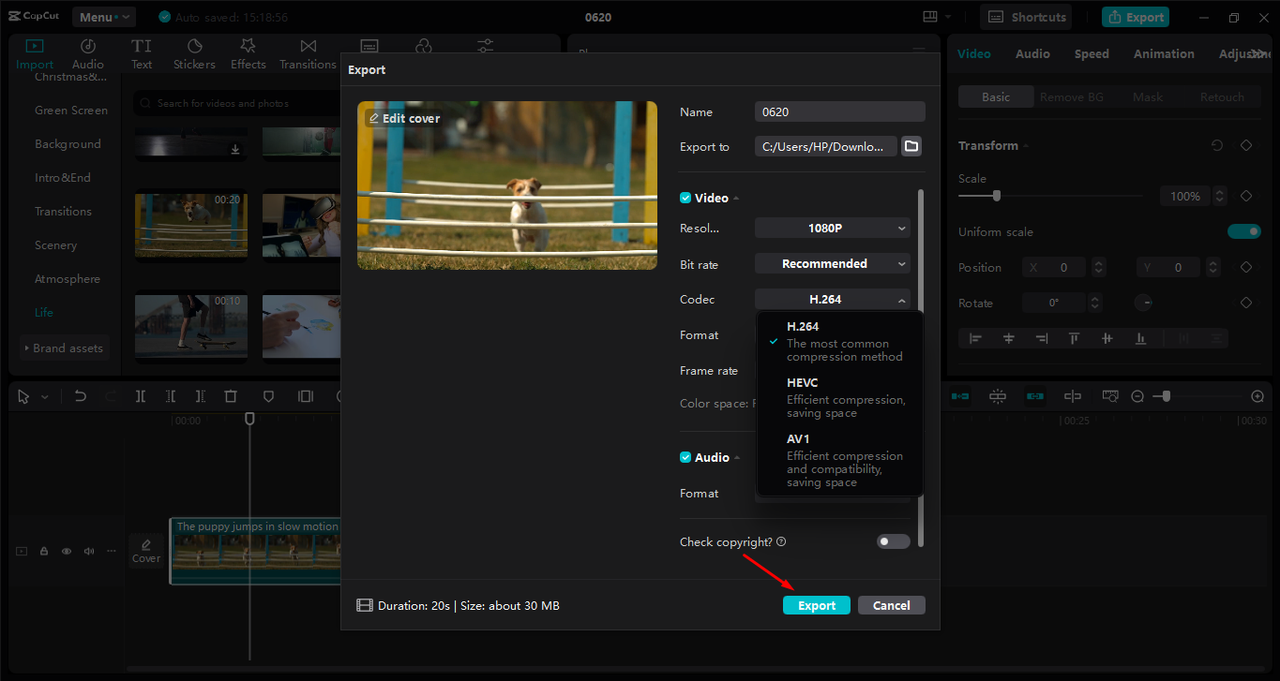Browse for the export folder
The image size is (1280, 681).
click(x=911, y=146)
